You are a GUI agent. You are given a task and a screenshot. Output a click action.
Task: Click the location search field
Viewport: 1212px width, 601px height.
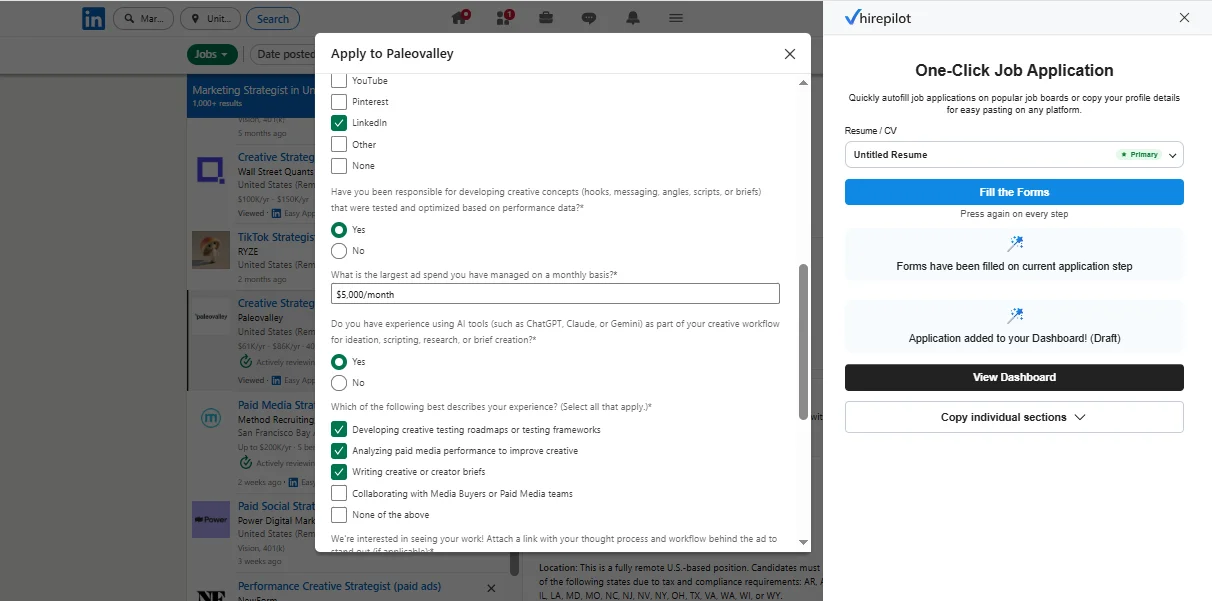click(x=210, y=19)
